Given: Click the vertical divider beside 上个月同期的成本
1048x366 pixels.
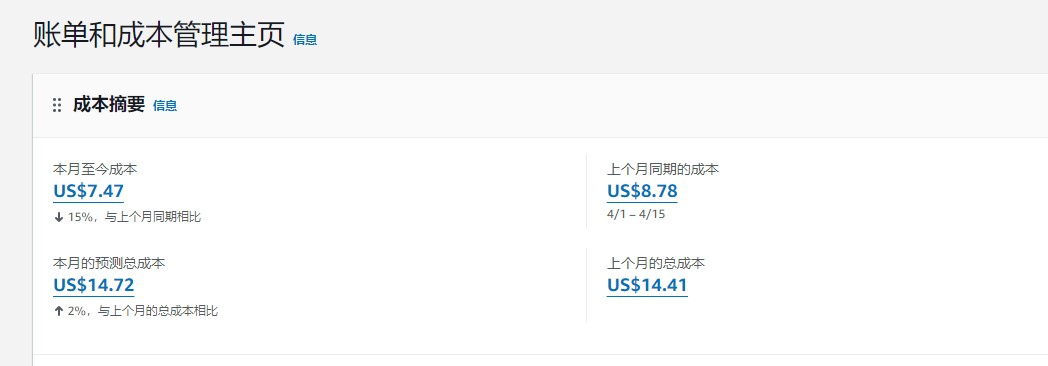Looking at the screenshot, I should 586,191.
